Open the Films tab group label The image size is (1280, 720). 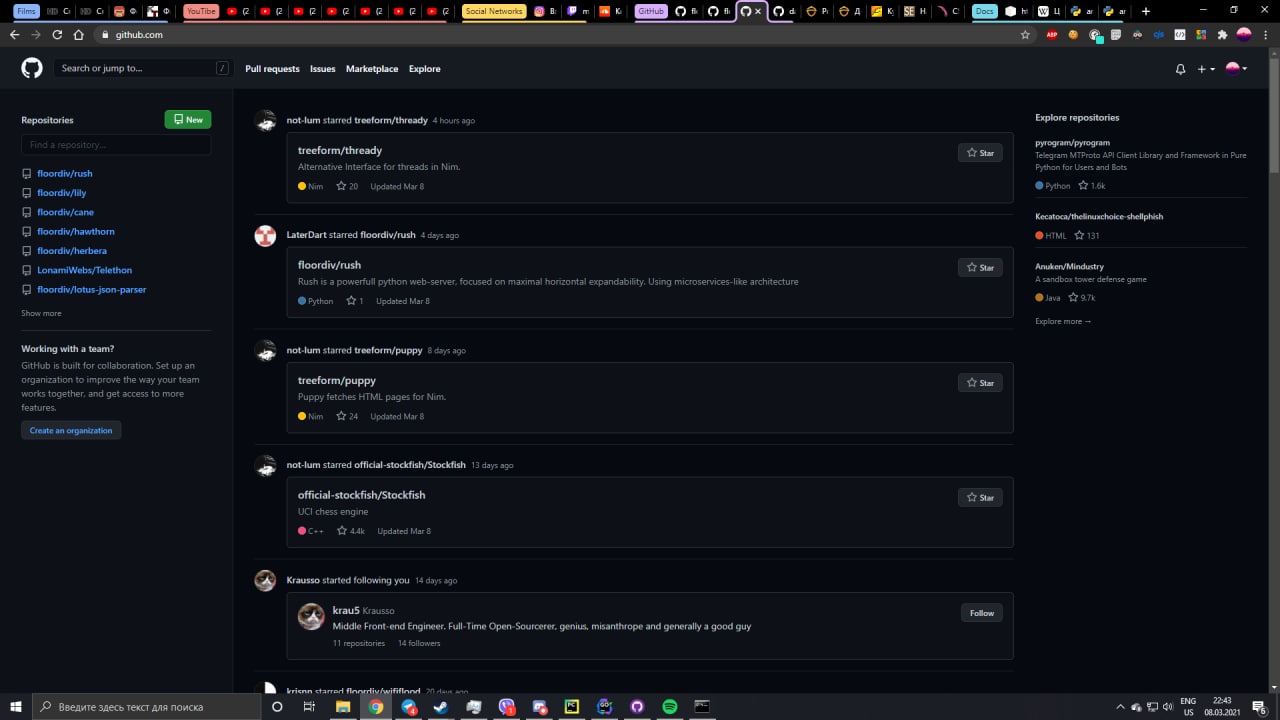point(27,11)
